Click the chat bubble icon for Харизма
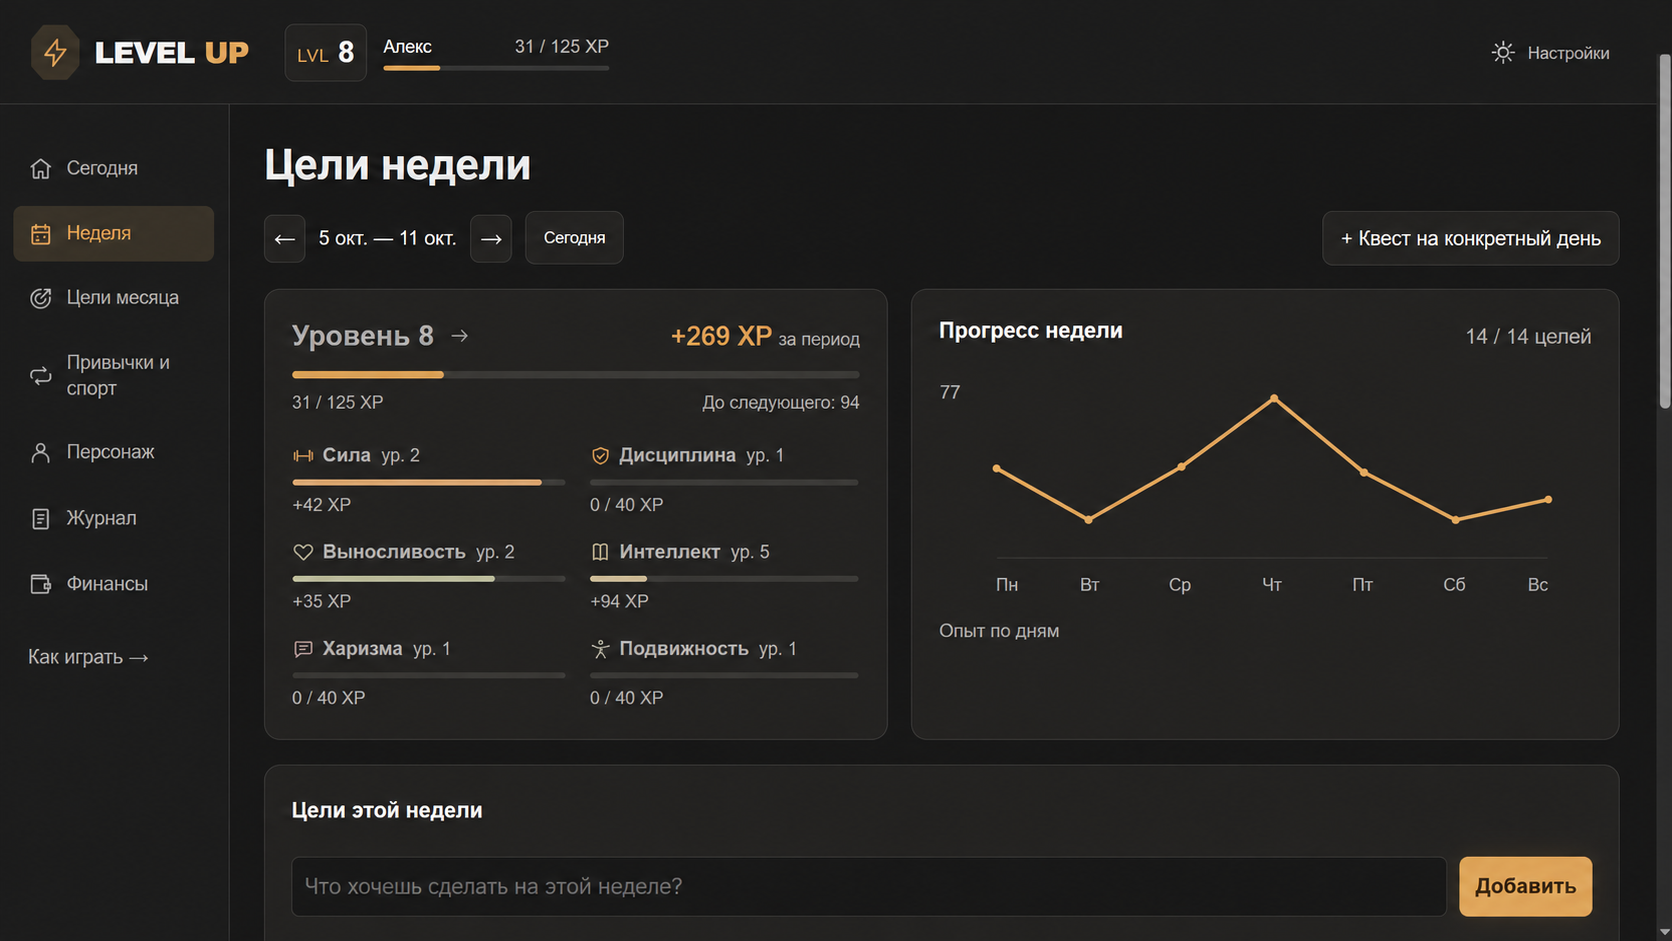The image size is (1672, 941). pos(303,649)
